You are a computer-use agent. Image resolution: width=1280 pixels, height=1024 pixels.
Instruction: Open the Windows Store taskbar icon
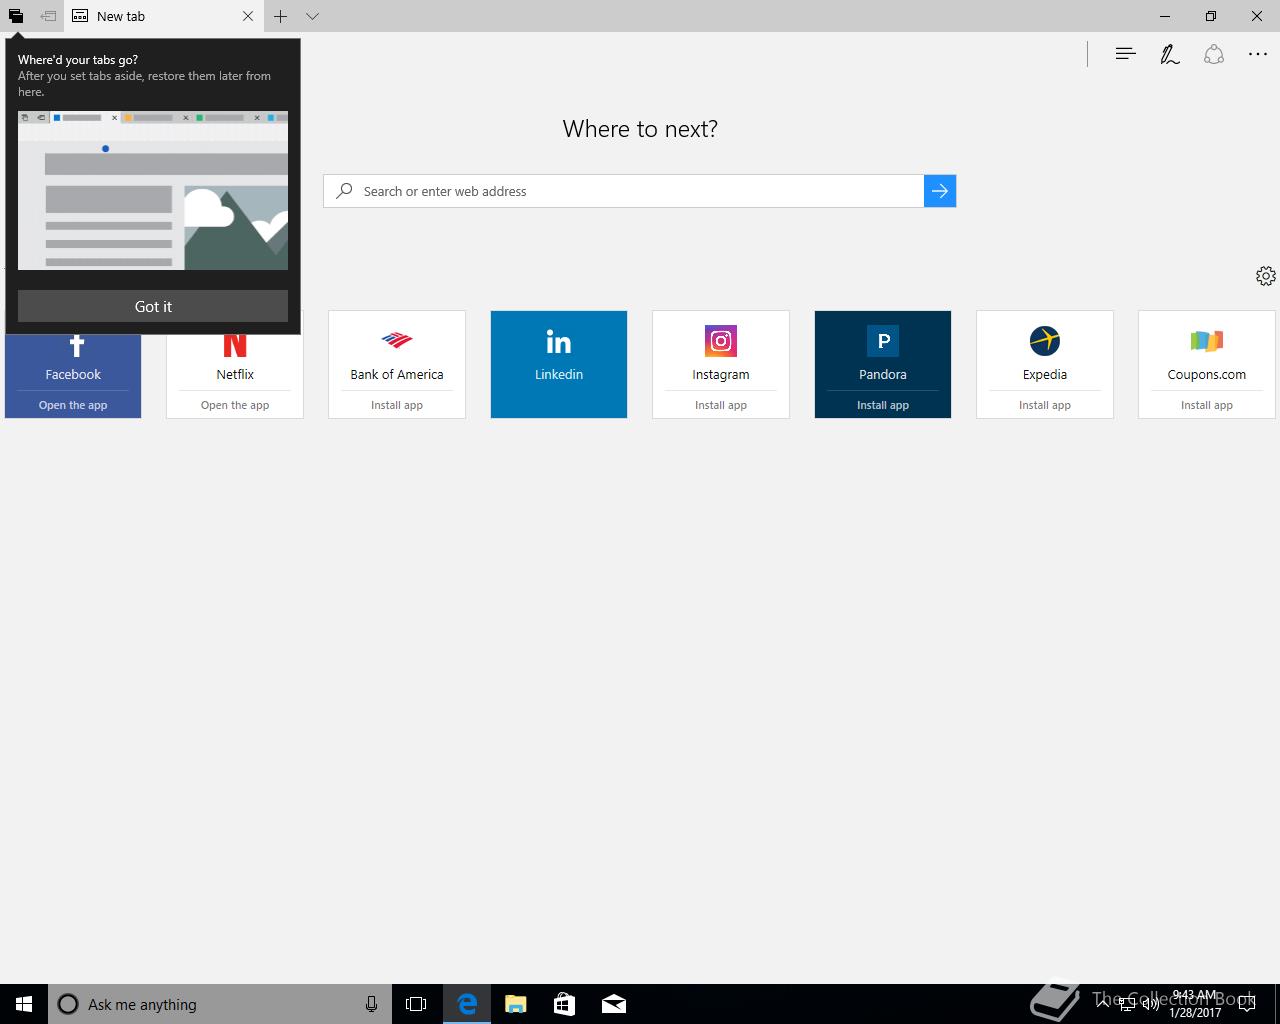pos(565,1004)
